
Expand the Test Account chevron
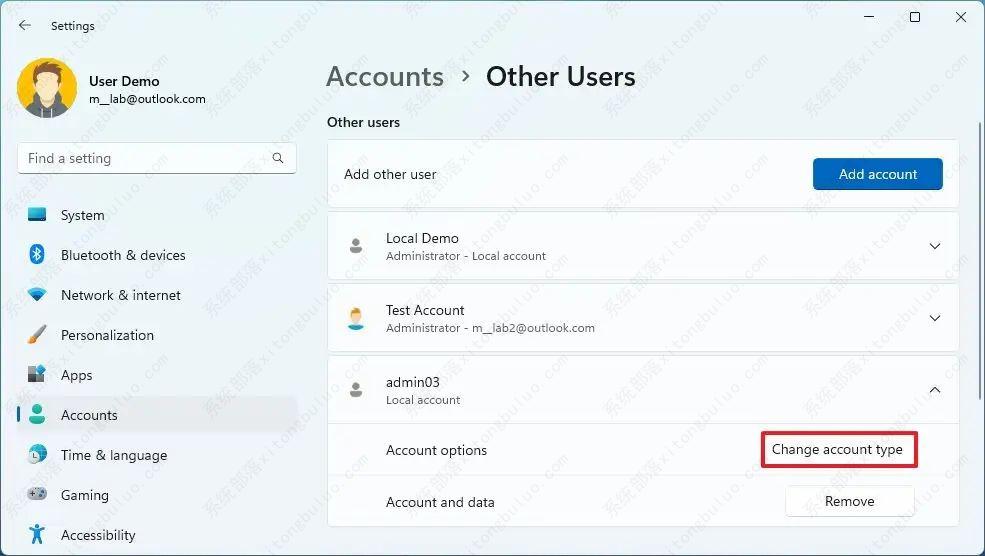935,318
